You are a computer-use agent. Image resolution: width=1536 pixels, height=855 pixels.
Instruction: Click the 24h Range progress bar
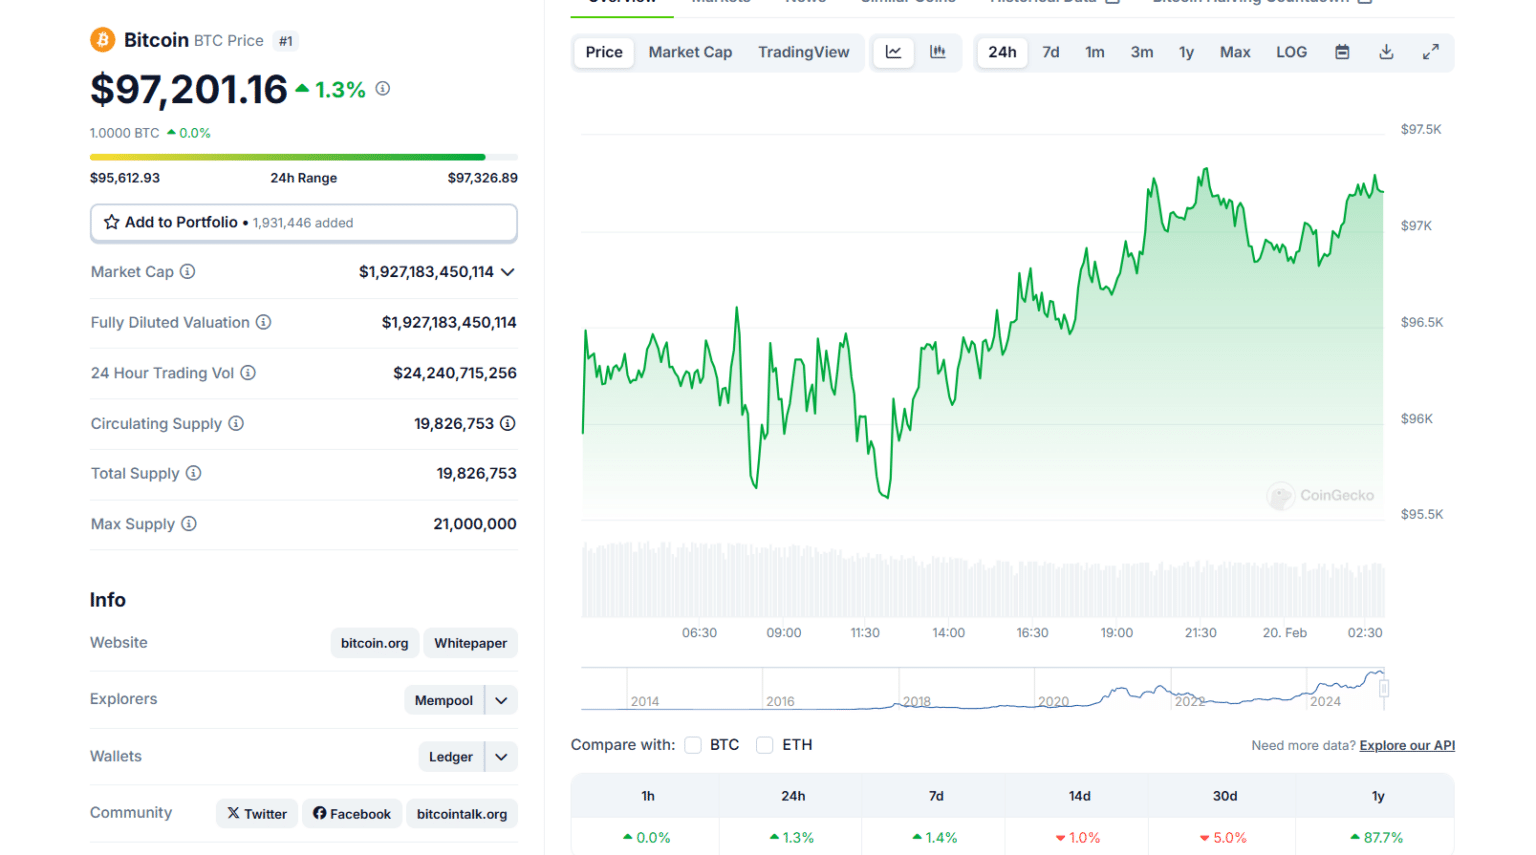(304, 157)
